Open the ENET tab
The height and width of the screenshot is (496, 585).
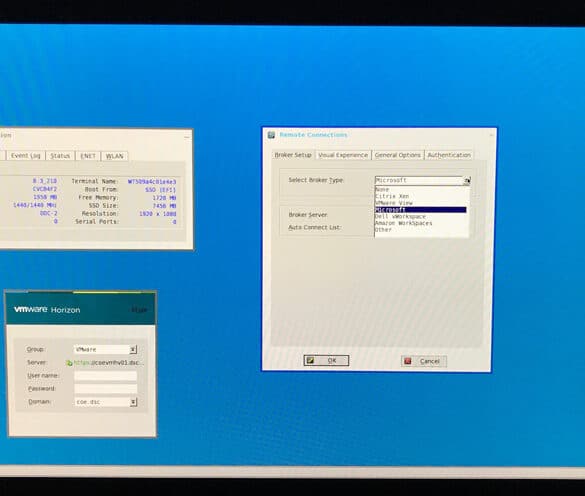pos(88,156)
